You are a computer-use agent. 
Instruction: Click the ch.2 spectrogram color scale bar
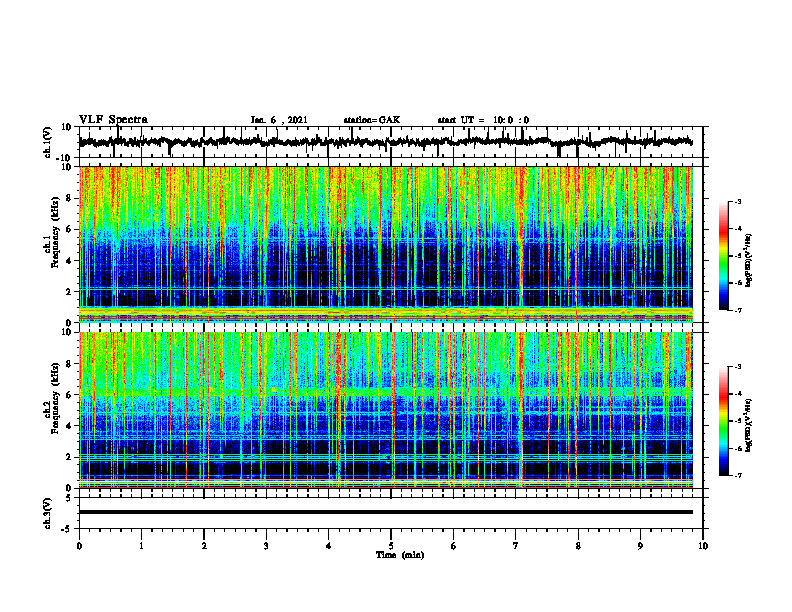tap(724, 421)
